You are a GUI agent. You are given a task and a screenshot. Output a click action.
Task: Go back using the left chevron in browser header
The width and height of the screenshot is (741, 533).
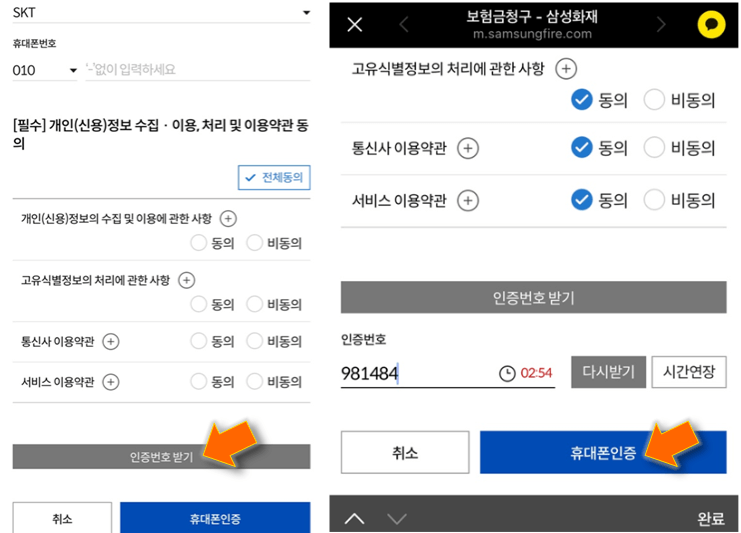[x=404, y=24]
